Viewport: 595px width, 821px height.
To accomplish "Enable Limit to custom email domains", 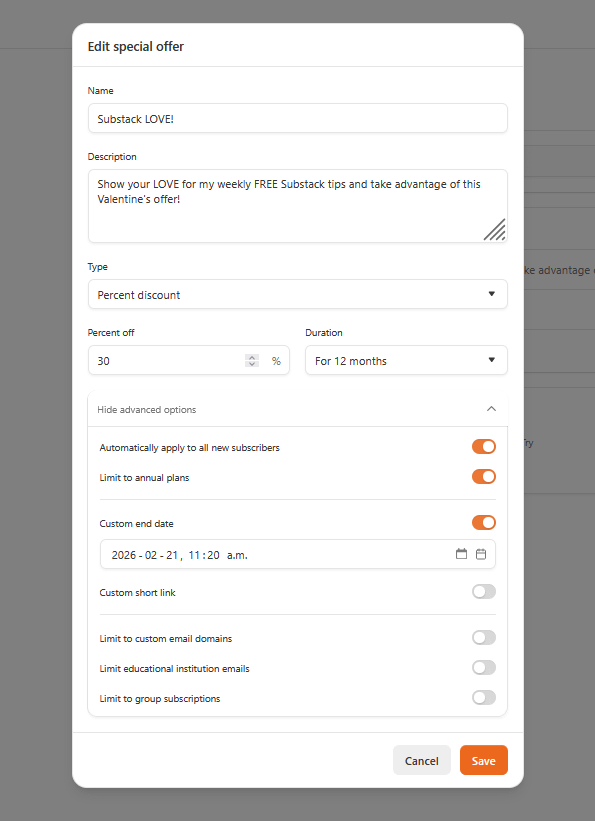I will [483, 638].
